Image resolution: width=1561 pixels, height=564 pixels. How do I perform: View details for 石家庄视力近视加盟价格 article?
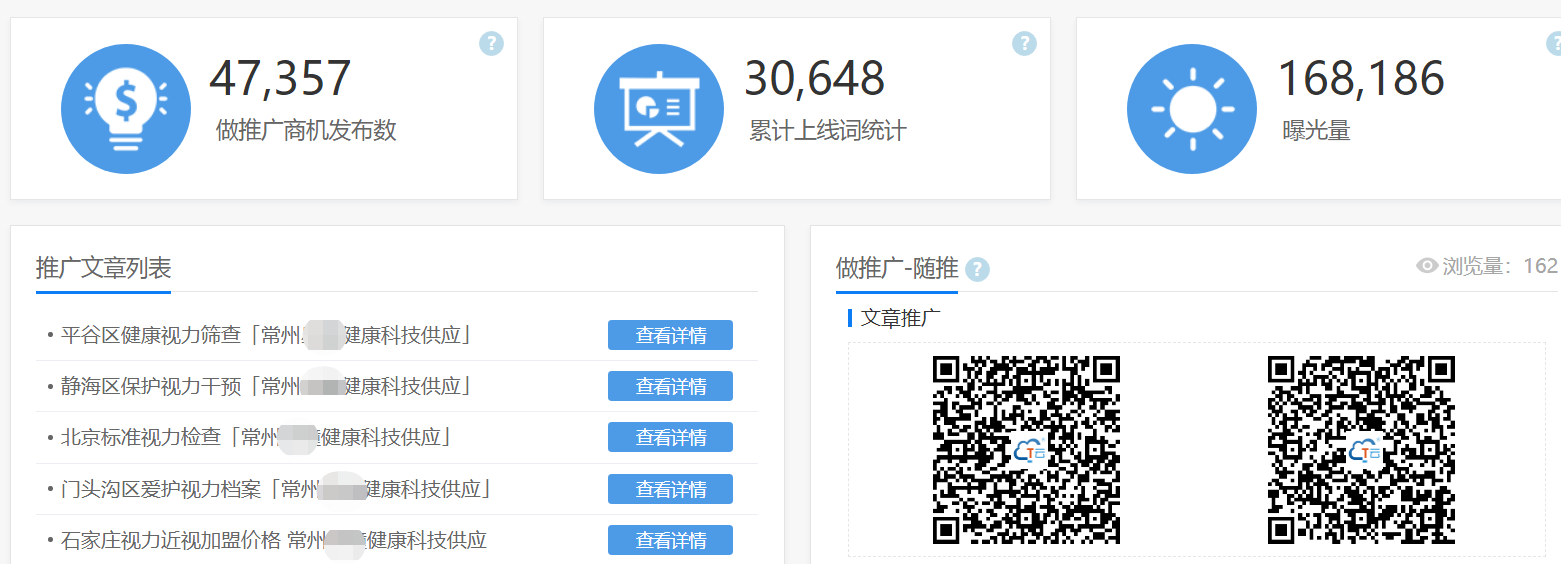point(670,540)
